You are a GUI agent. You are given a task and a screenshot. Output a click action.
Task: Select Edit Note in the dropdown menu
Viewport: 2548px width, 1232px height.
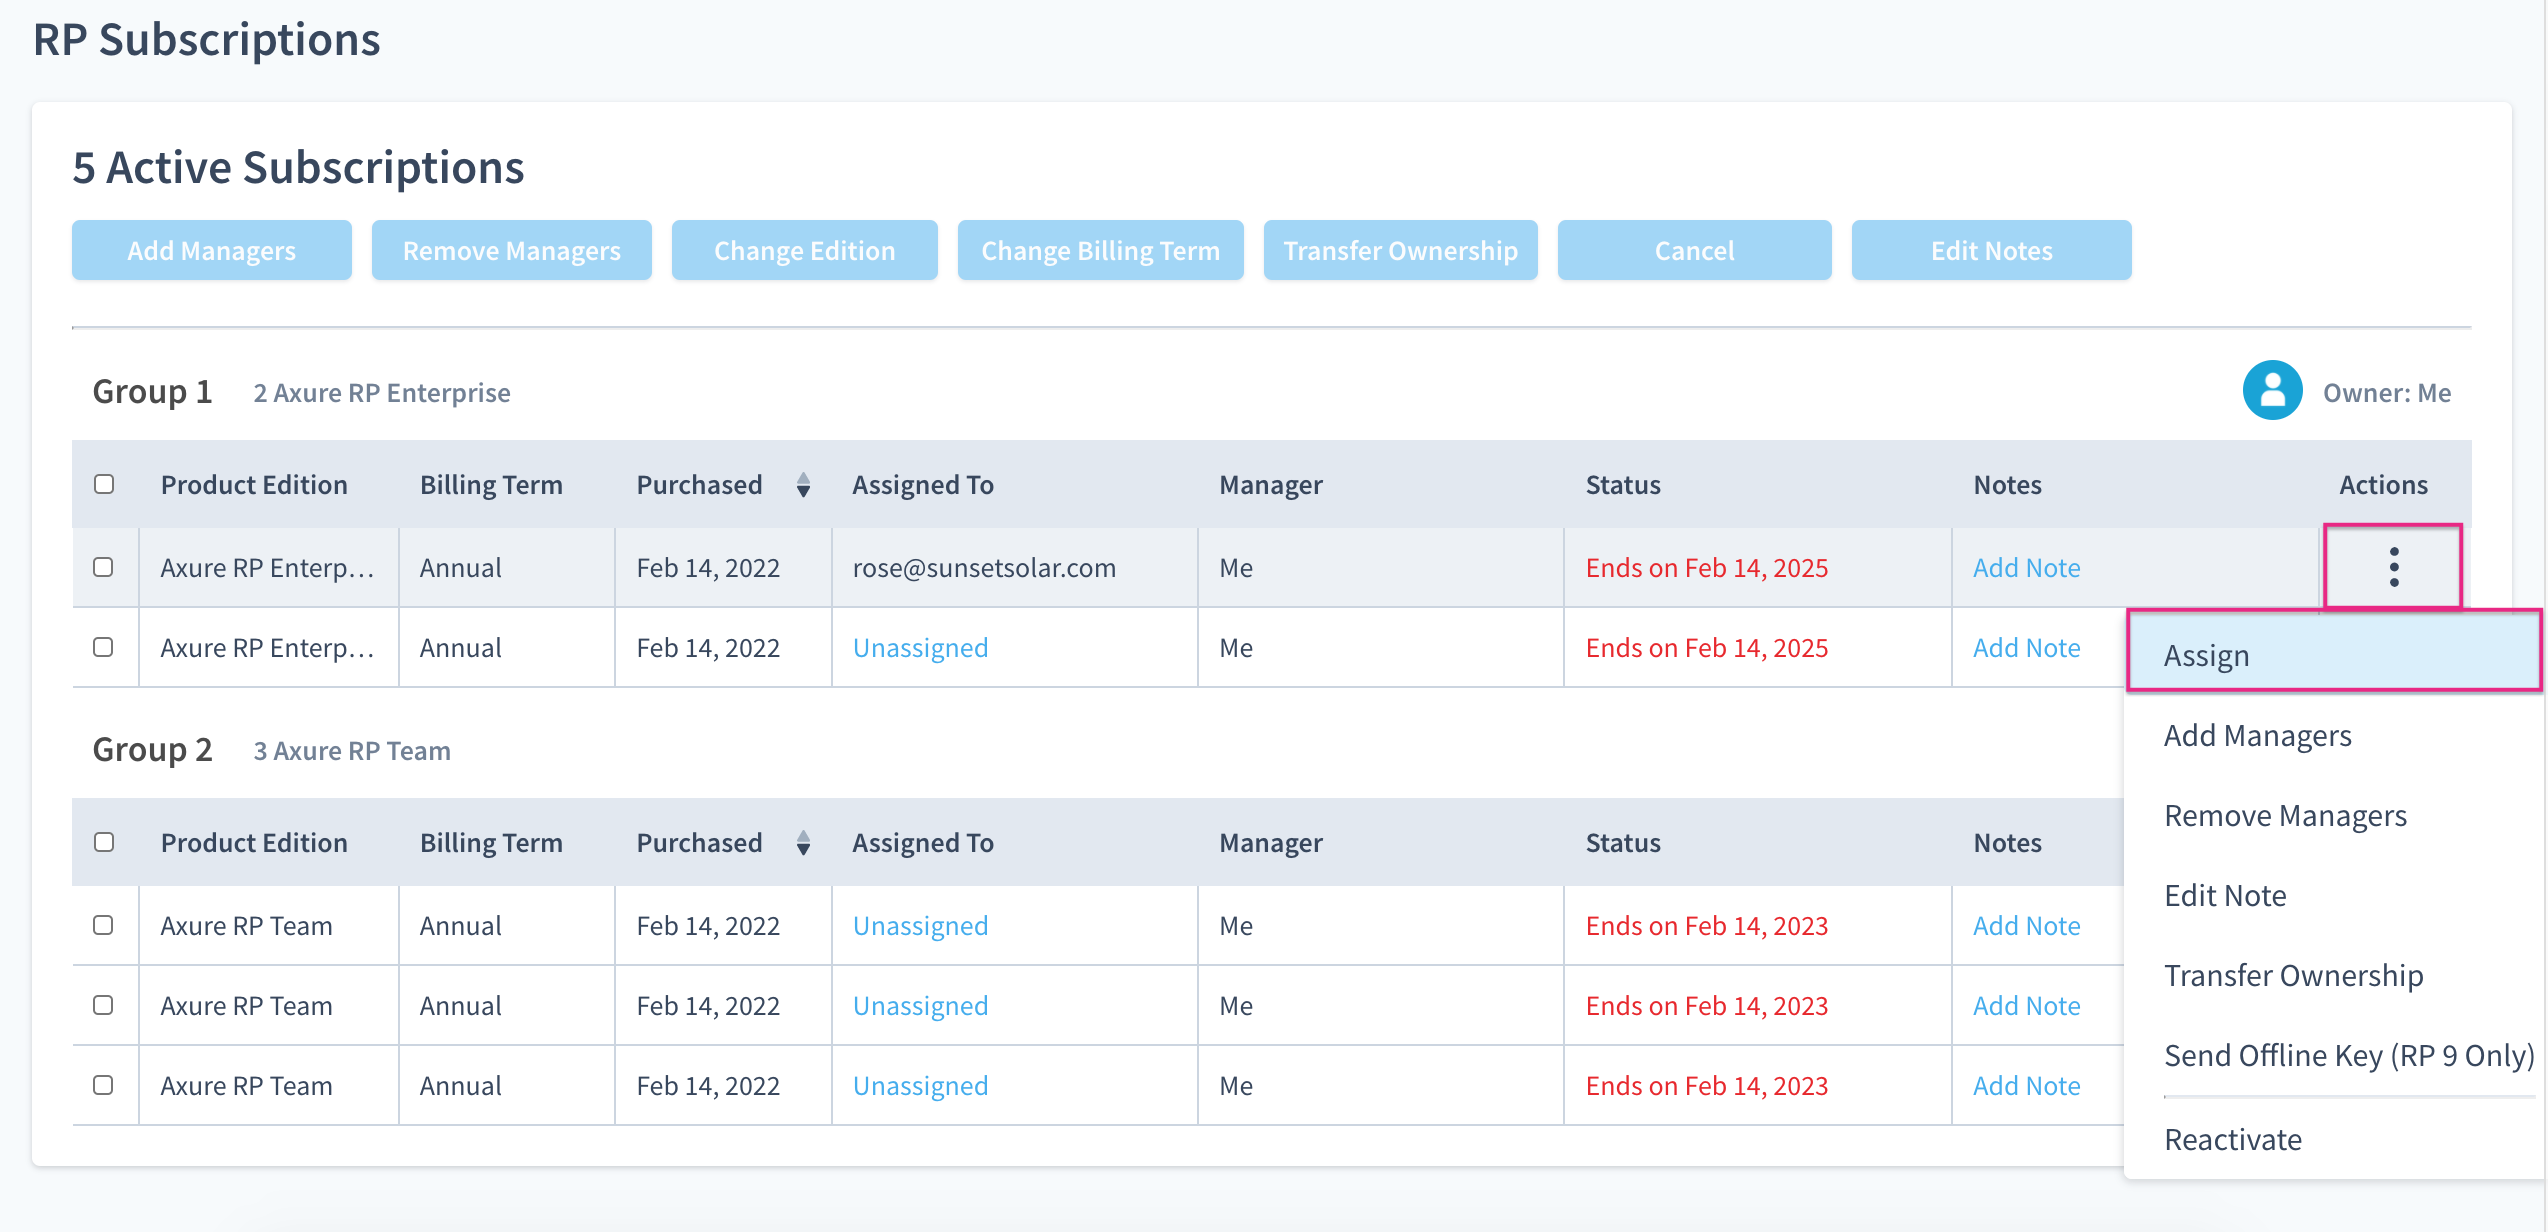click(2226, 895)
